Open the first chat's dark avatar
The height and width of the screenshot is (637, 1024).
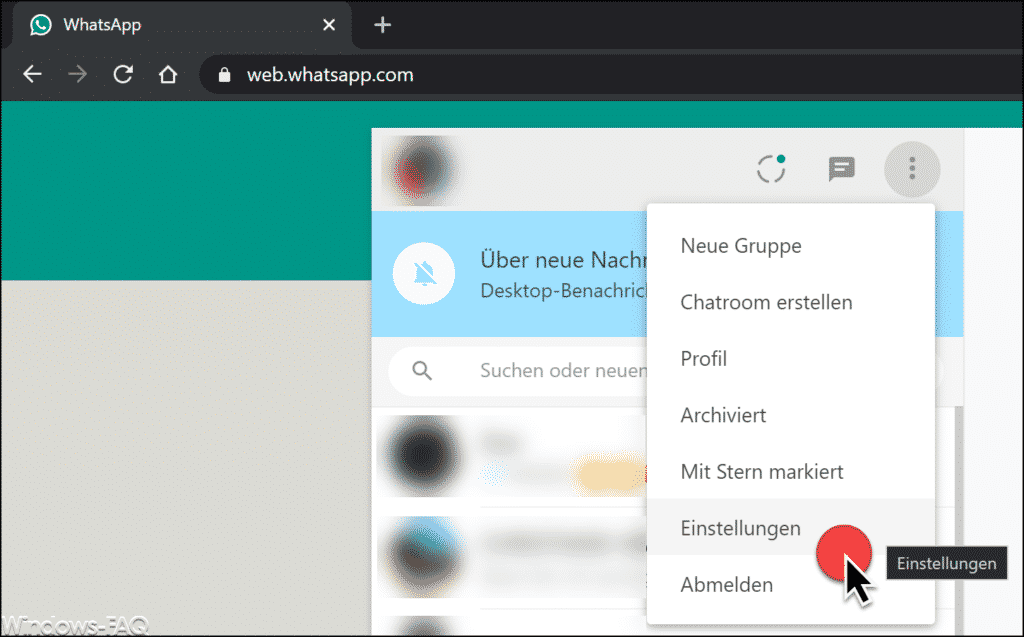(x=423, y=455)
